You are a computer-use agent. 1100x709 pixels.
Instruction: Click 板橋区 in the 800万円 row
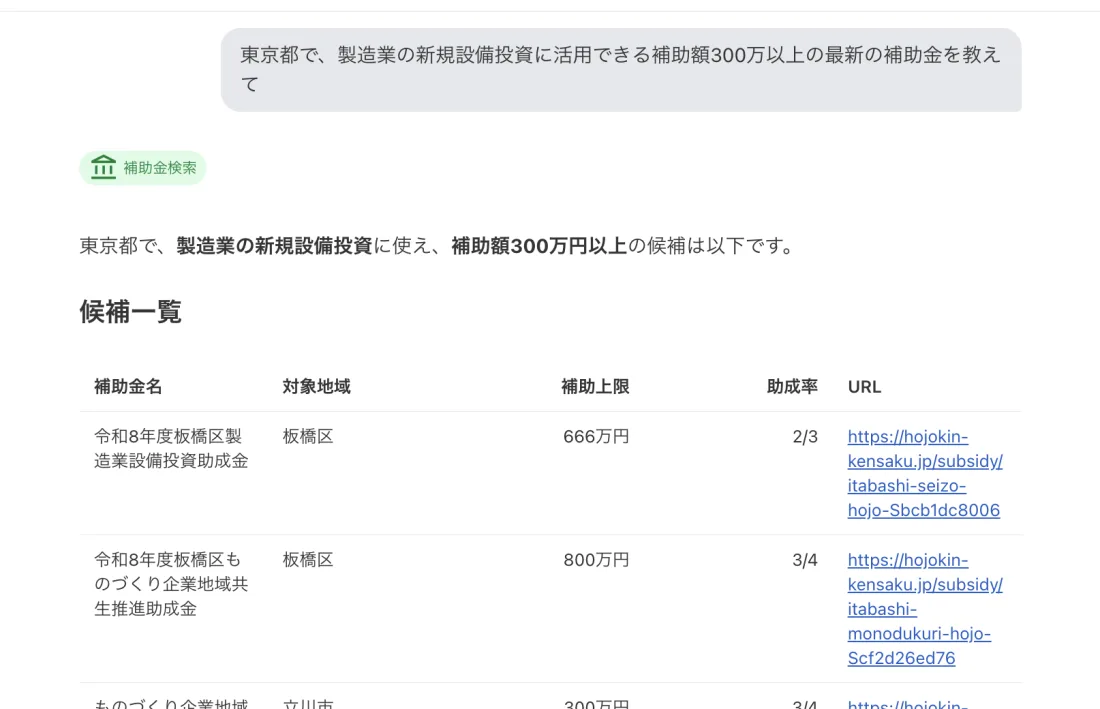[x=308, y=560]
